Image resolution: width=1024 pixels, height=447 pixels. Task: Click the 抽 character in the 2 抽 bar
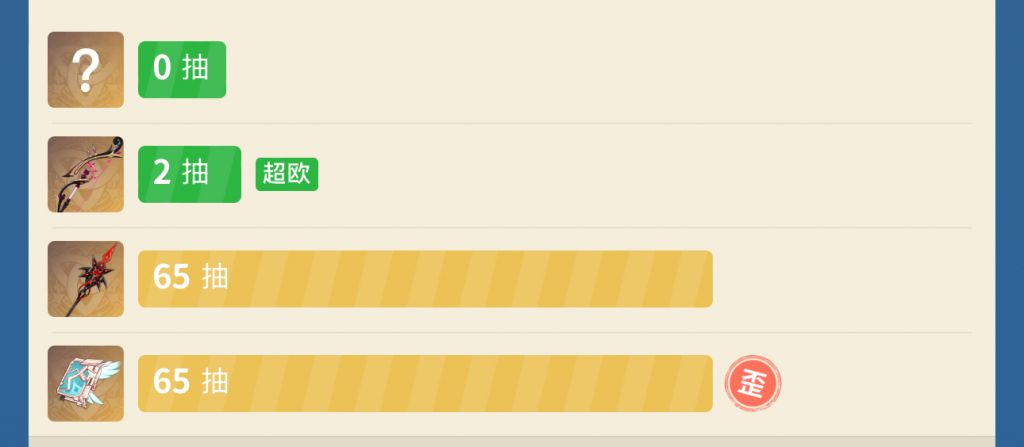(195, 173)
